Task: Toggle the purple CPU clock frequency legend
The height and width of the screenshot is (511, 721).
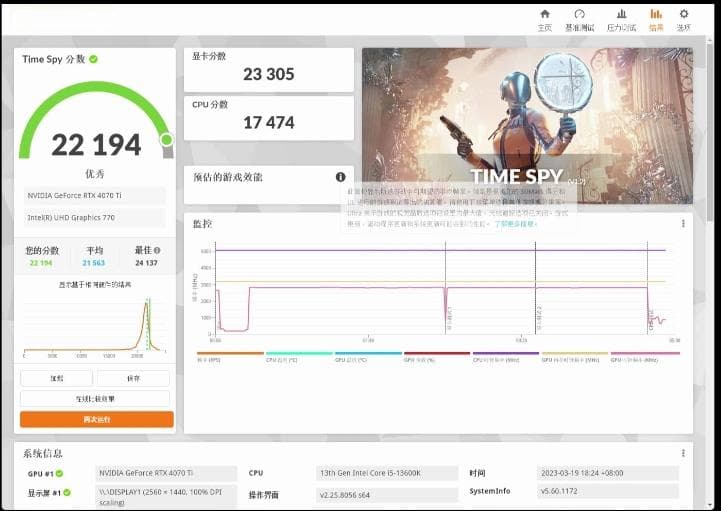Action: click(506, 357)
